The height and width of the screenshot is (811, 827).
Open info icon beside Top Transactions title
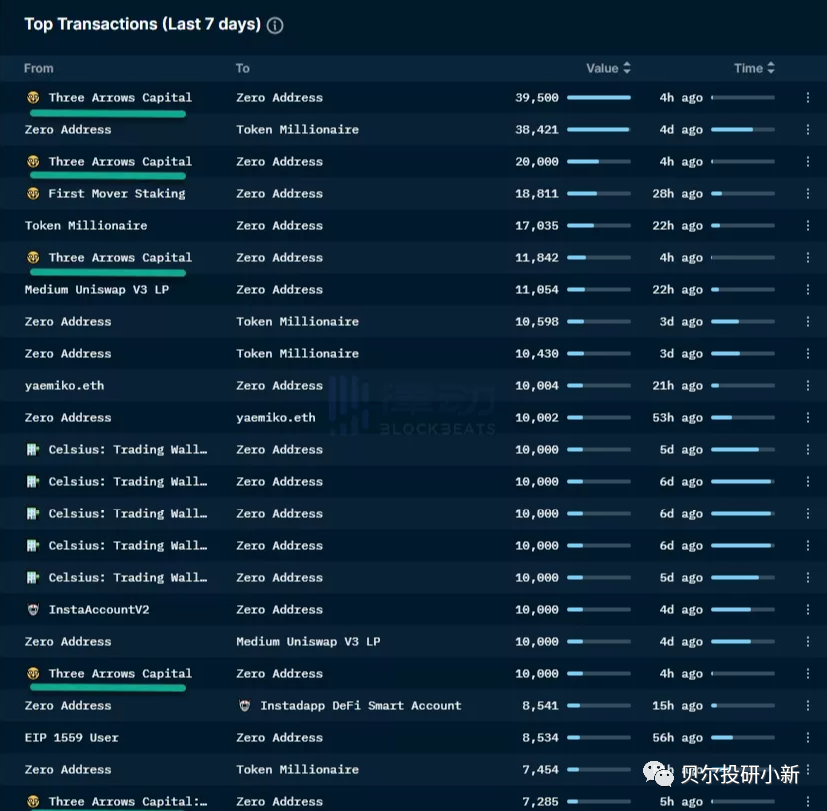(x=275, y=25)
